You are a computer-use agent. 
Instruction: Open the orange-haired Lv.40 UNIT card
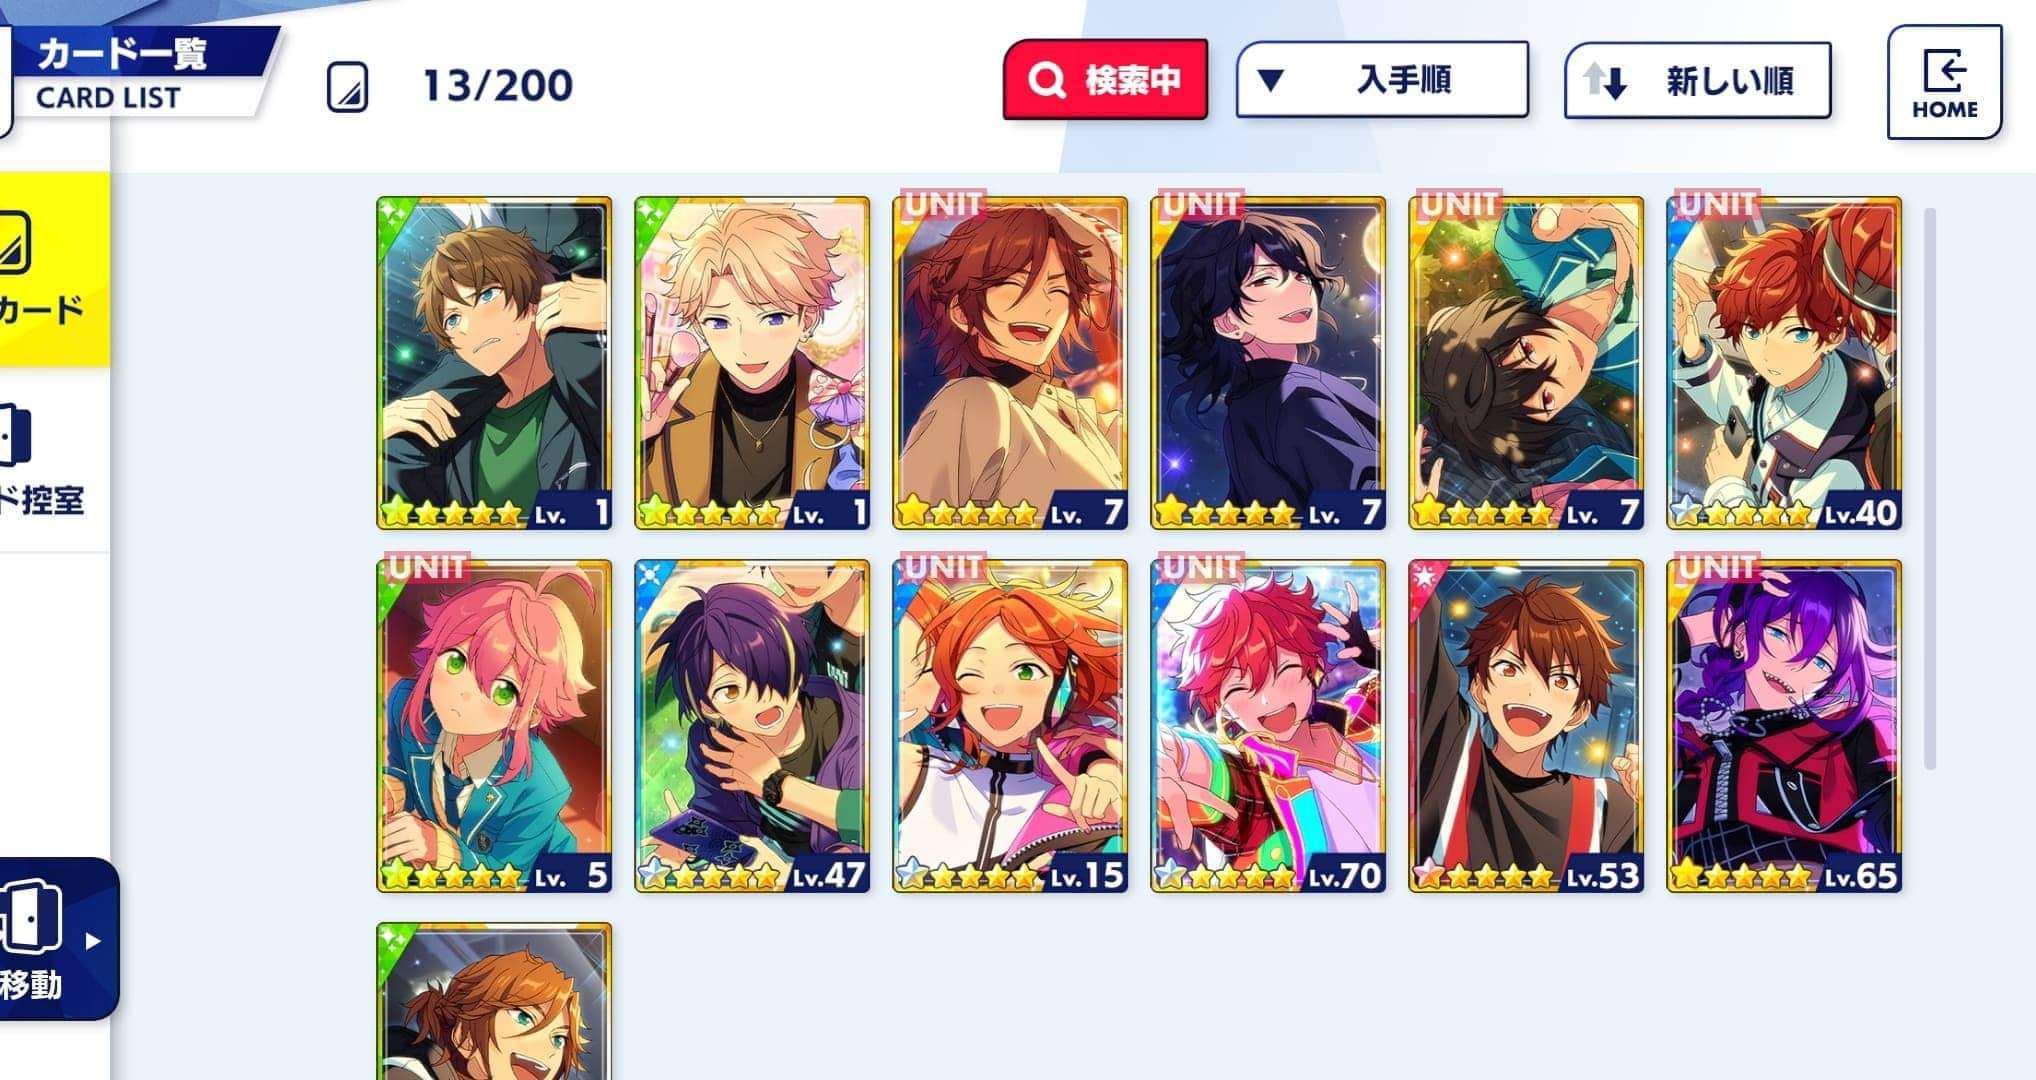[x=1784, y=363]
